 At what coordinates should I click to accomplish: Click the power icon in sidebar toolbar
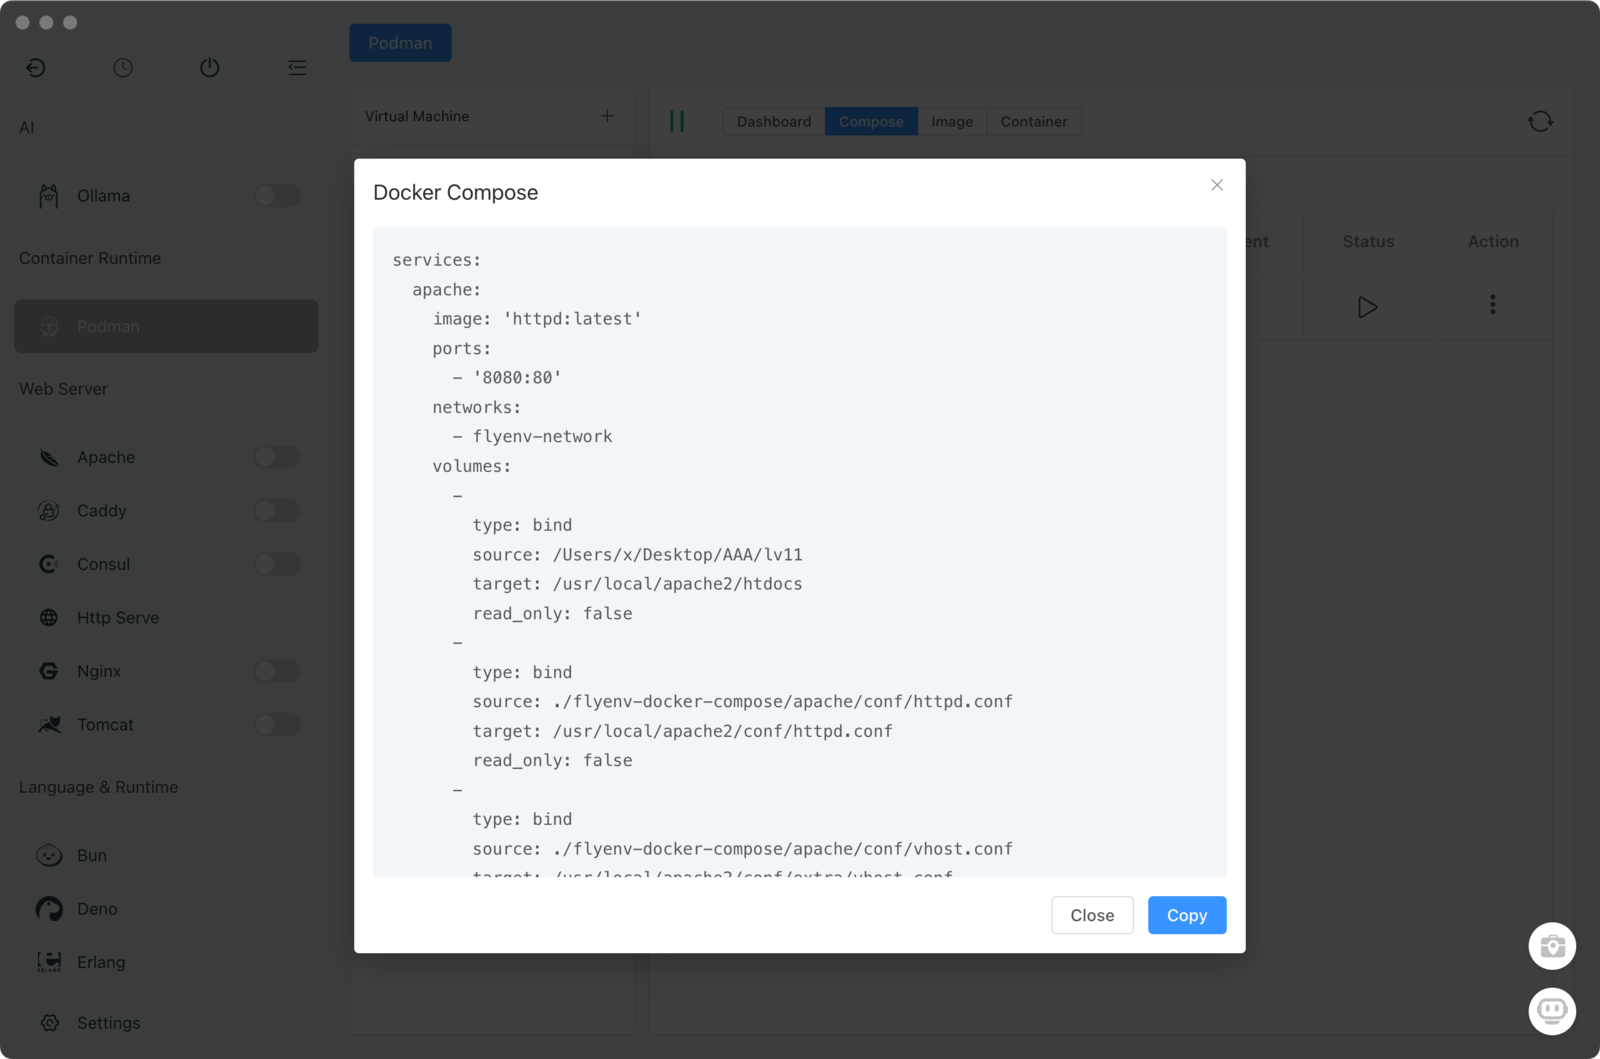coord(210,68)
